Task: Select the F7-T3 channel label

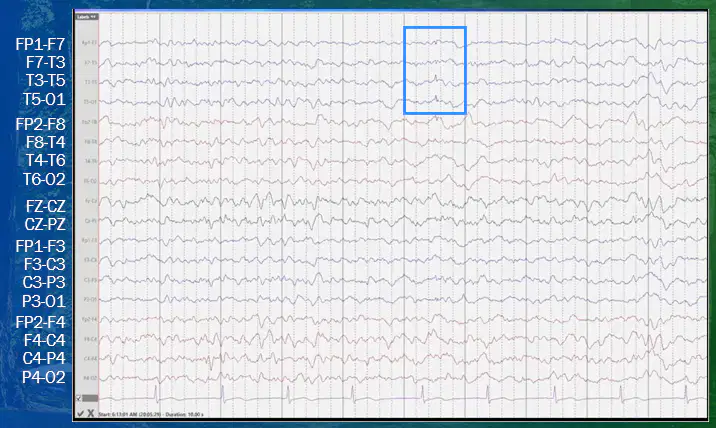Action: 45,62
